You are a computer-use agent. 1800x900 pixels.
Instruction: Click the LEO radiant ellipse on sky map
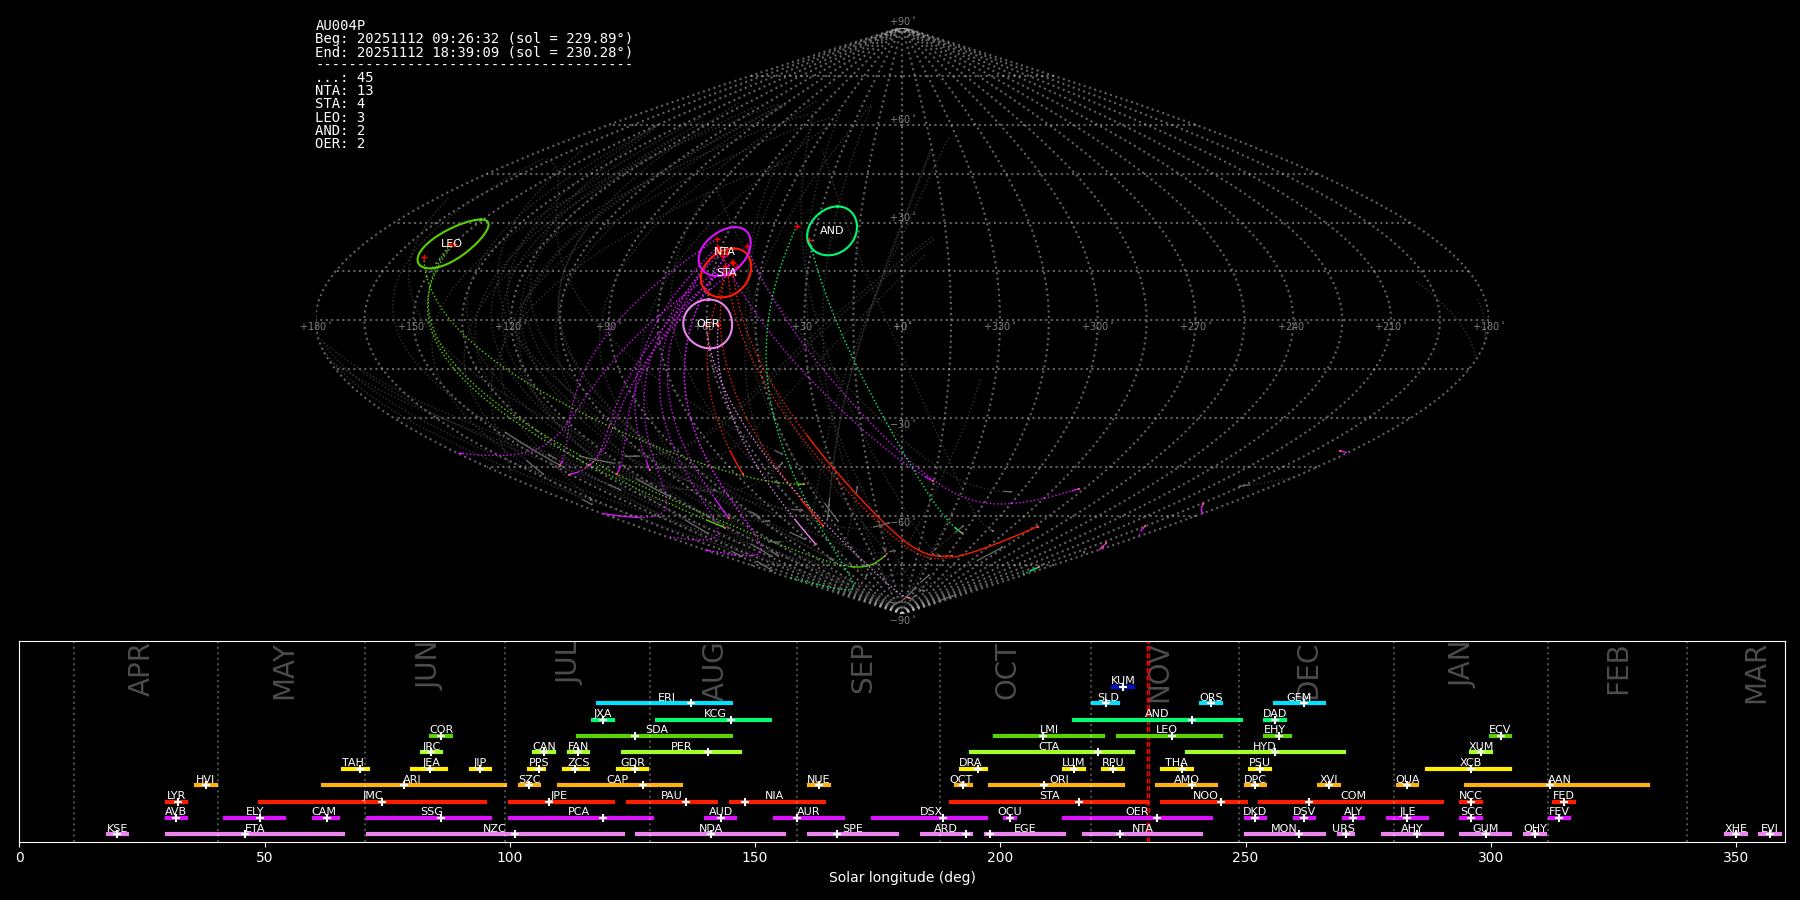tap(452, 244)
